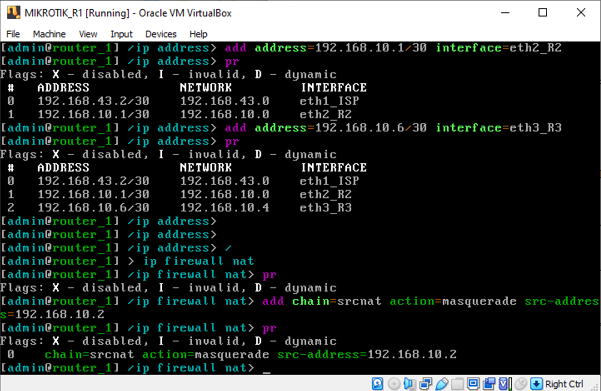Open the Machine menu
This screenshot has height=391, width=601.
coord(49,34)
